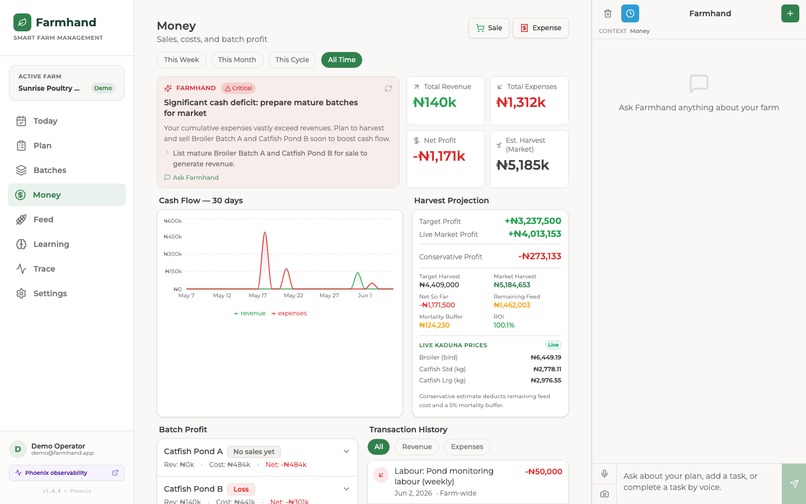Click the Batches layers icon

coord(21,170)
